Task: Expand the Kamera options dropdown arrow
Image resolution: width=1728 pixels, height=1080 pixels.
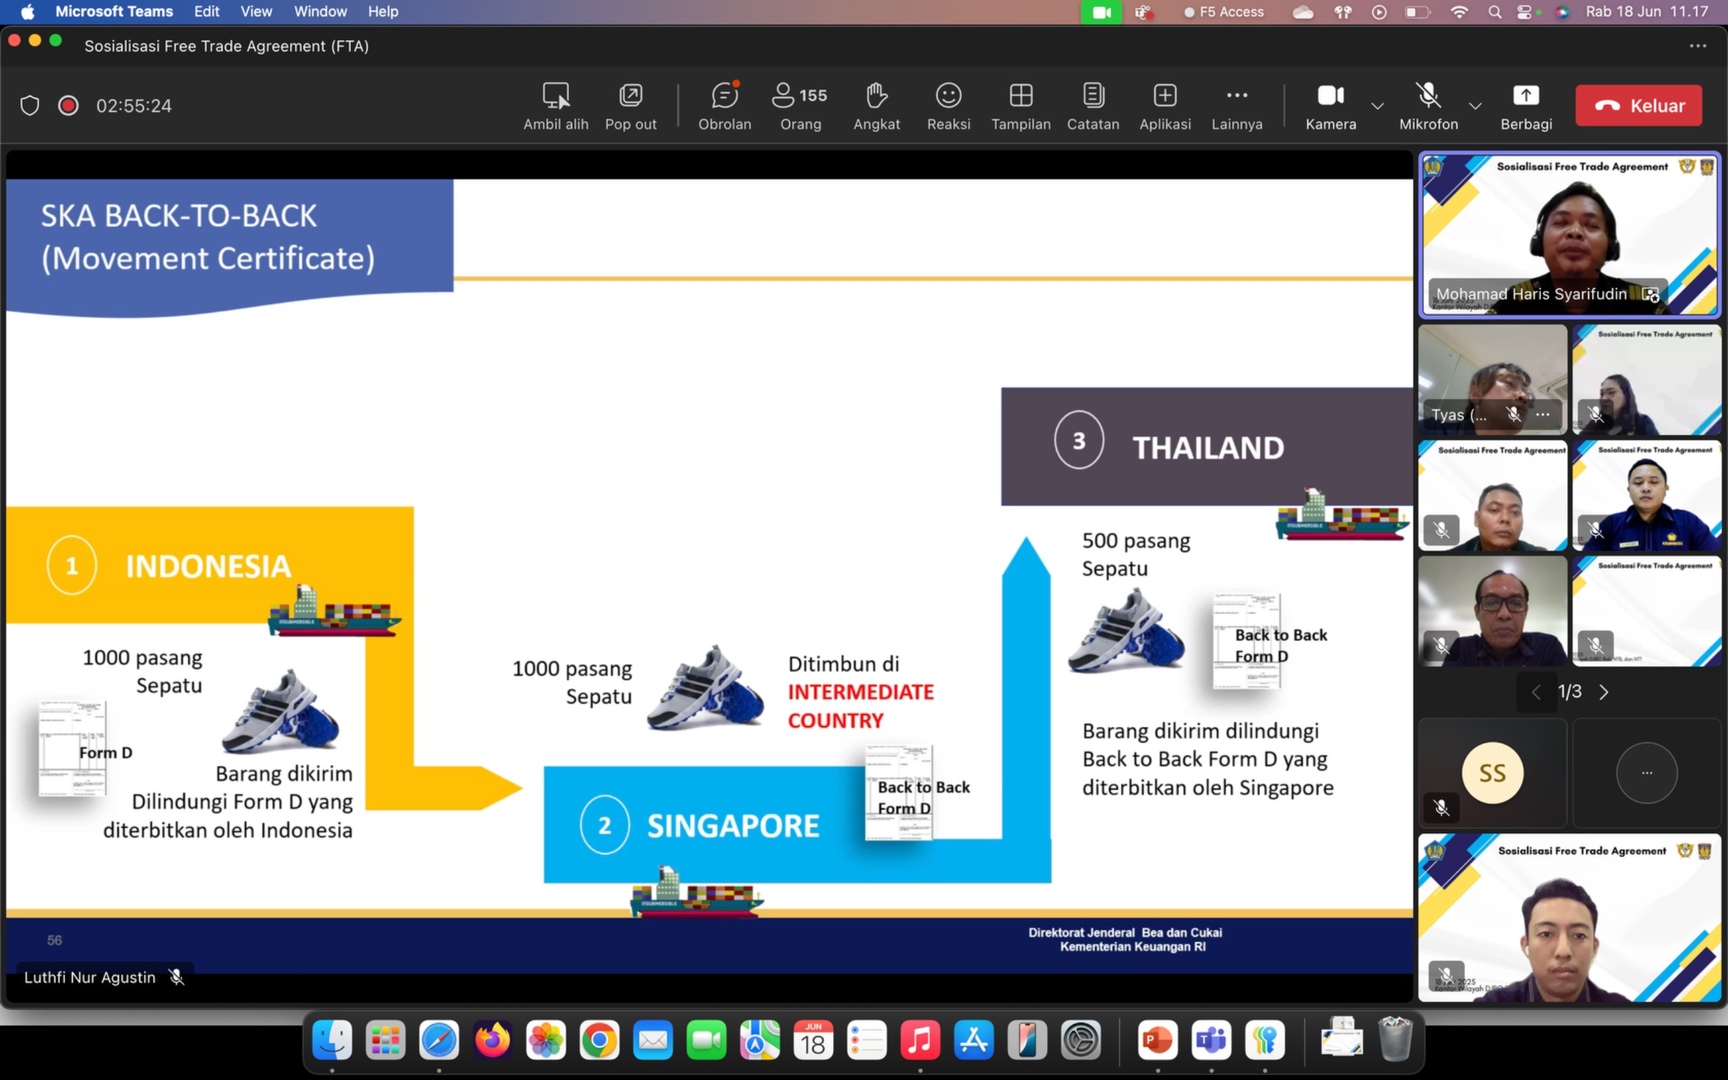Action: click(x=1377, y=106)
